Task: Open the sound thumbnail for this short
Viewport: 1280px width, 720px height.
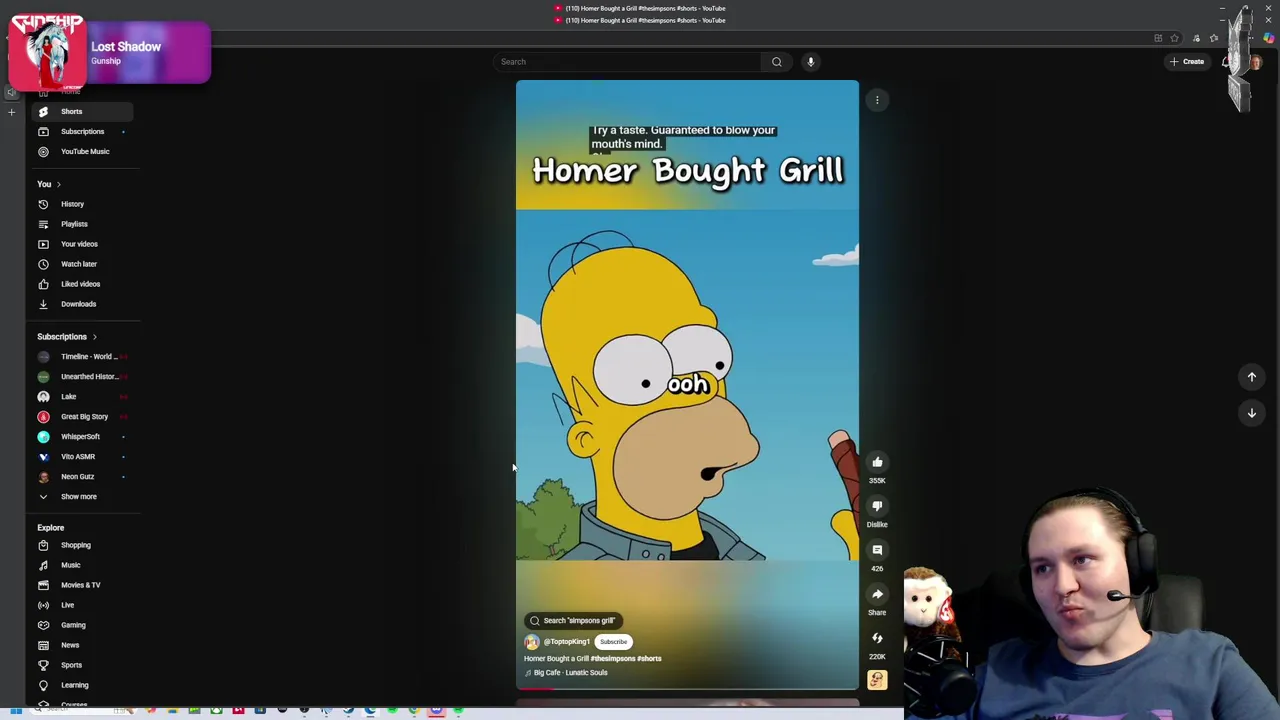Action: (877, 680)
